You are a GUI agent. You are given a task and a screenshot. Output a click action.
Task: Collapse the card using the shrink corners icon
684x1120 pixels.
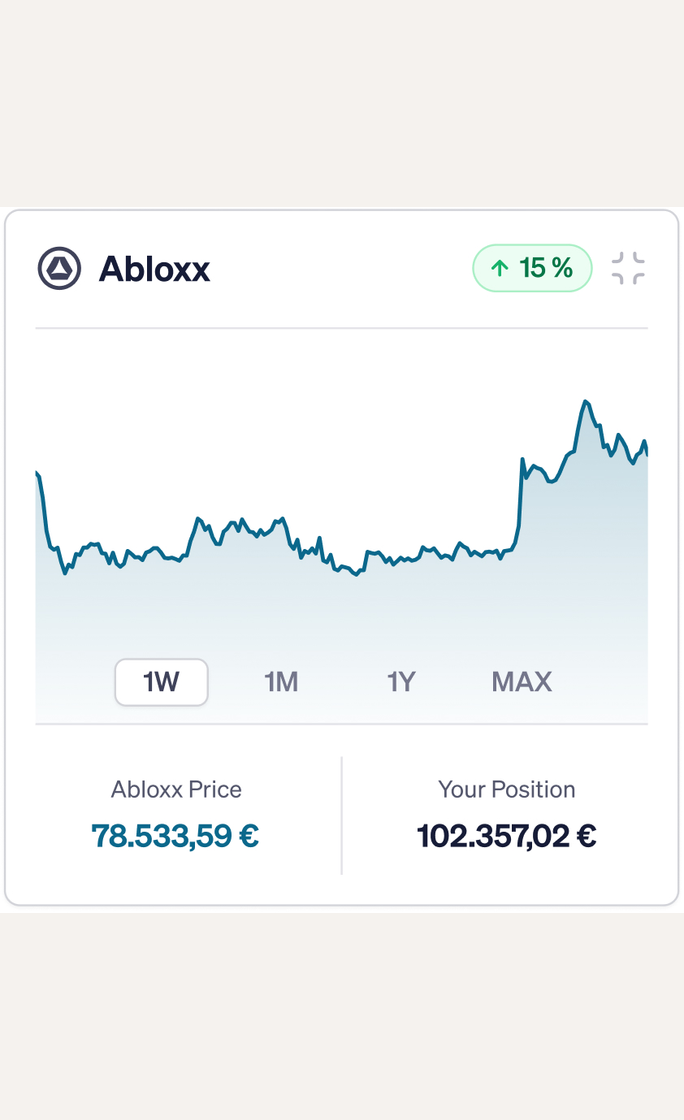(x=628, y=269)
